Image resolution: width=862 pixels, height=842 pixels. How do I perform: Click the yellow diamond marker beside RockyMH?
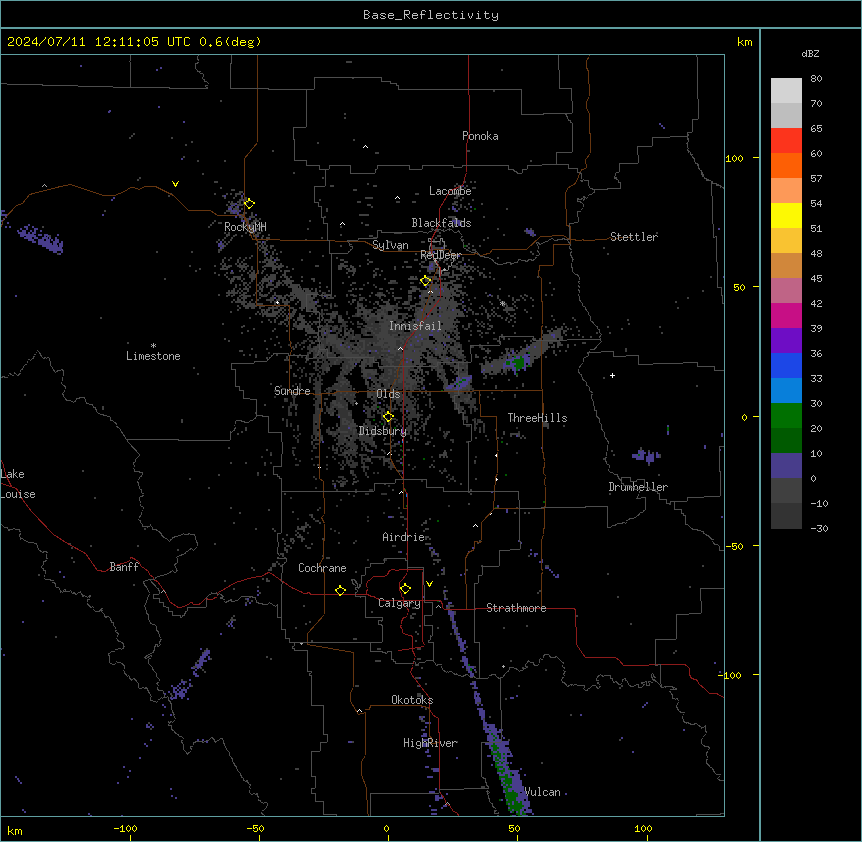[x=249, y=204]
